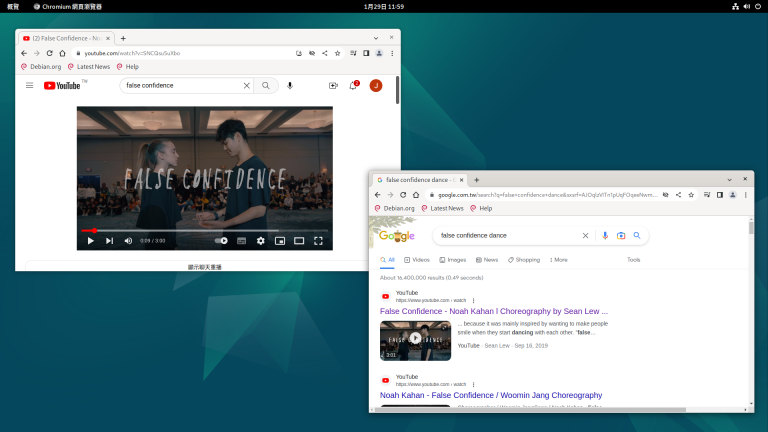
Task: Start YouTube voice search with microphone
Action: point(290,86)
